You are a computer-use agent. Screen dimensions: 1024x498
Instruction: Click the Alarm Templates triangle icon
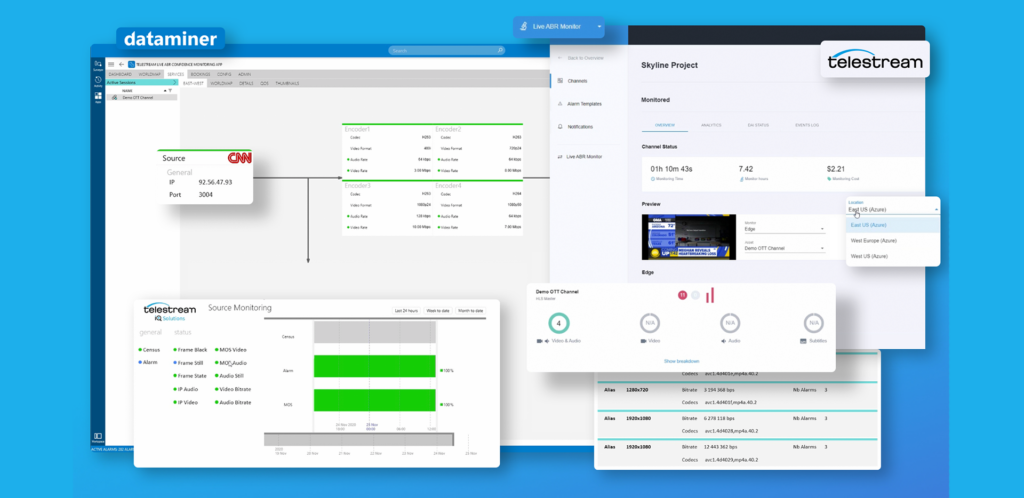[560, 104]
